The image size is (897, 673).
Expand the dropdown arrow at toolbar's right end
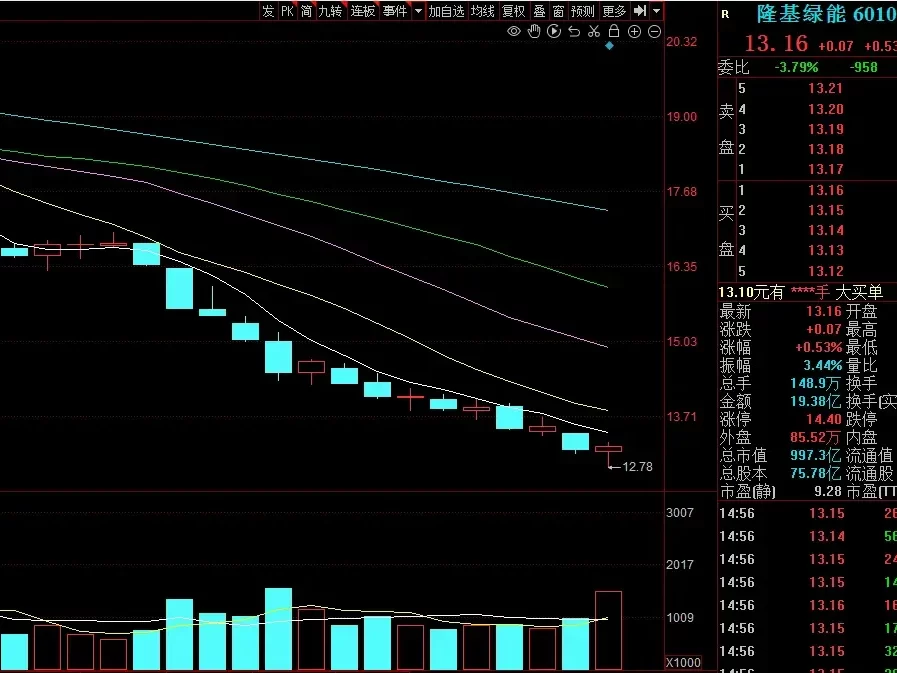point(656,11)
